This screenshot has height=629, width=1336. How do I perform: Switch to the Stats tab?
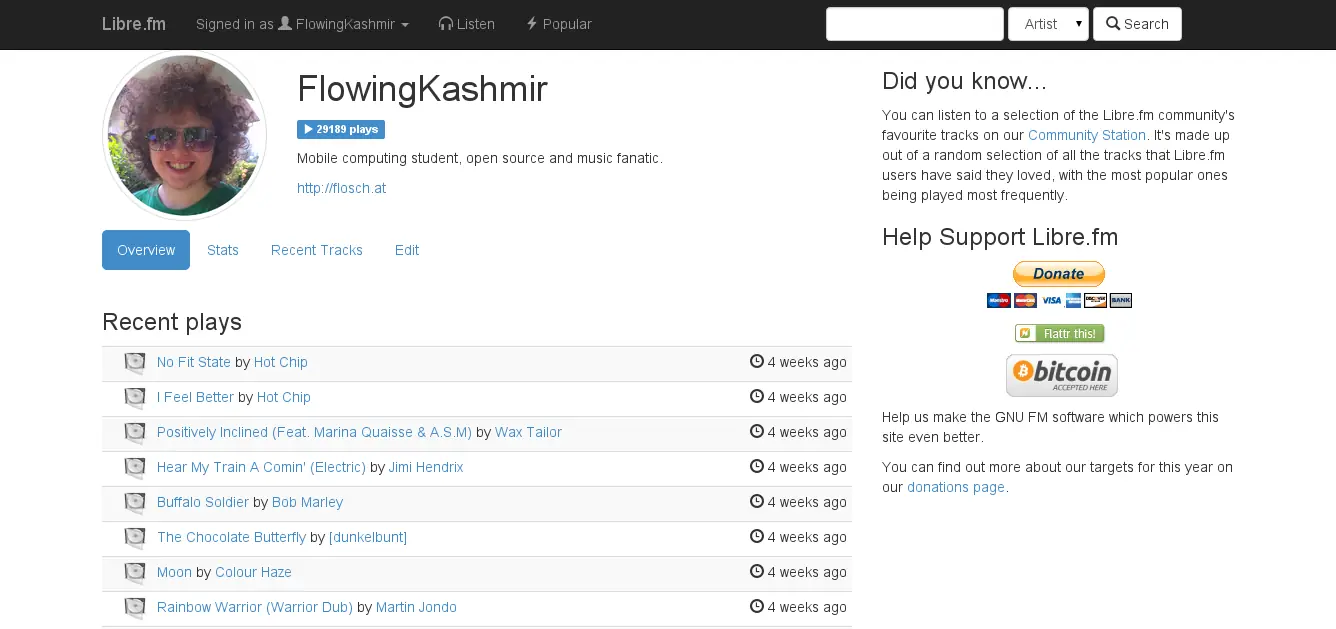tap(223, 250)
